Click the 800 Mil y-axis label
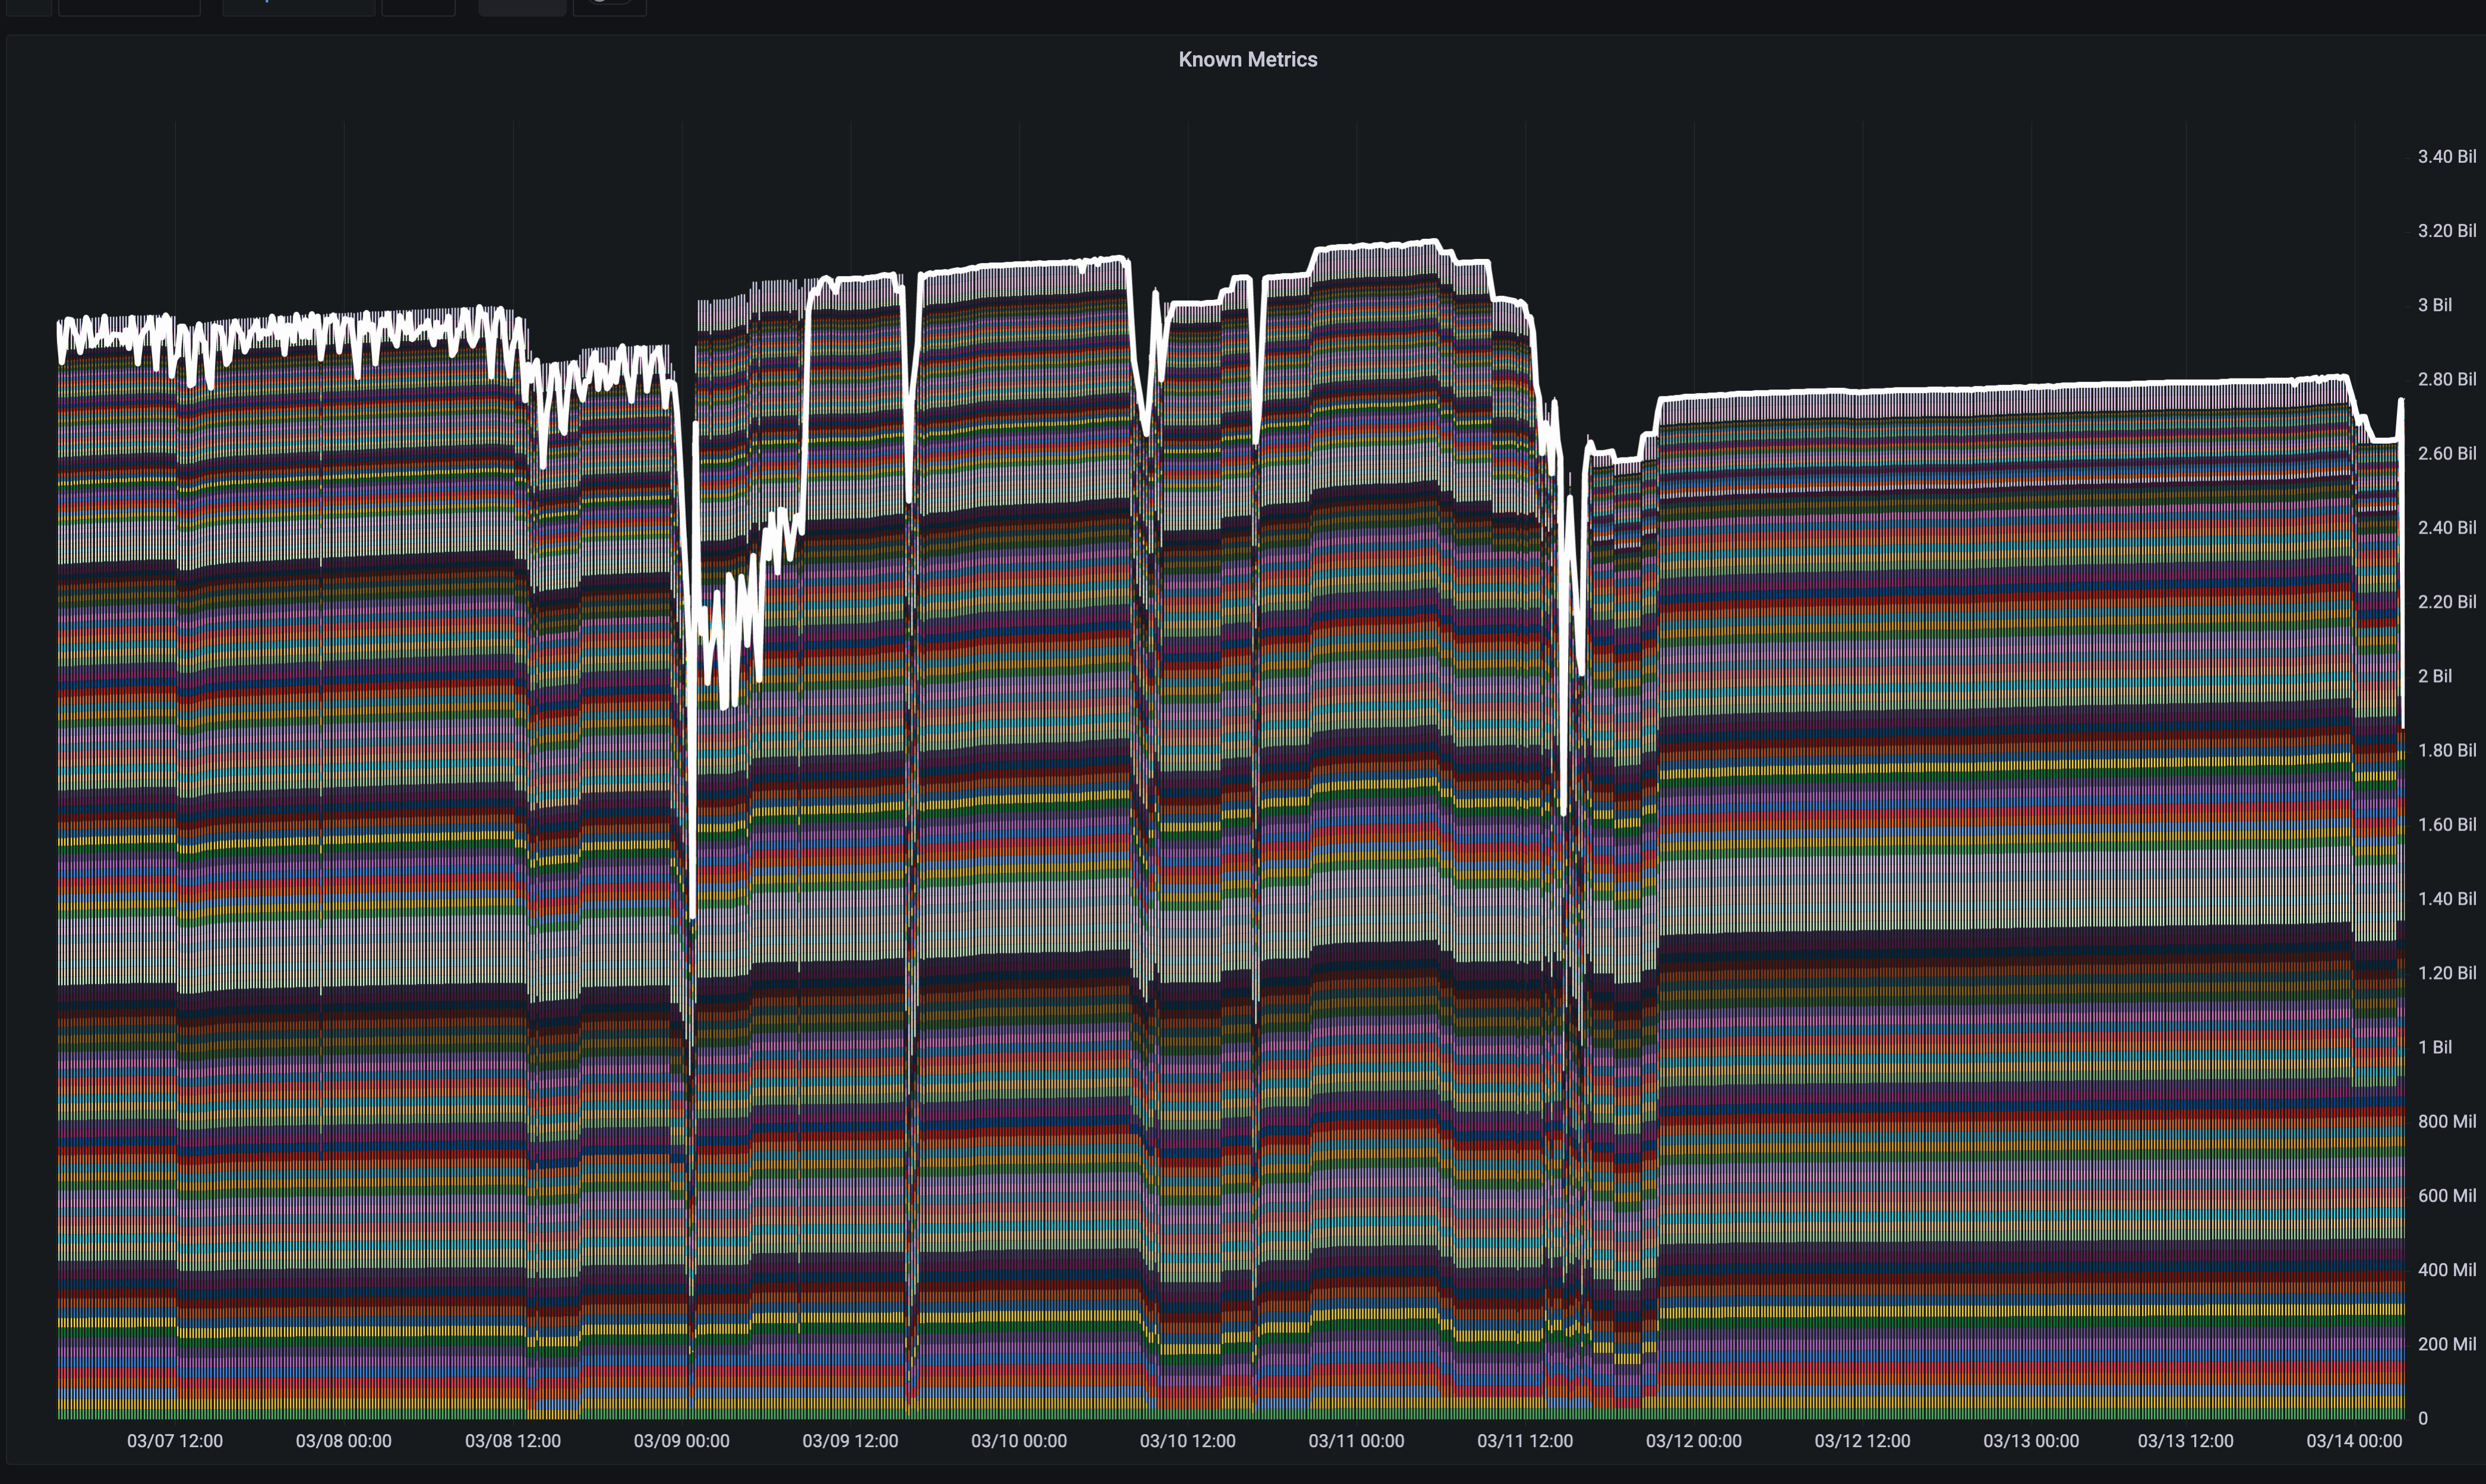Viewport: 2486px width, 1484px height. (x=2447, y=1121)
